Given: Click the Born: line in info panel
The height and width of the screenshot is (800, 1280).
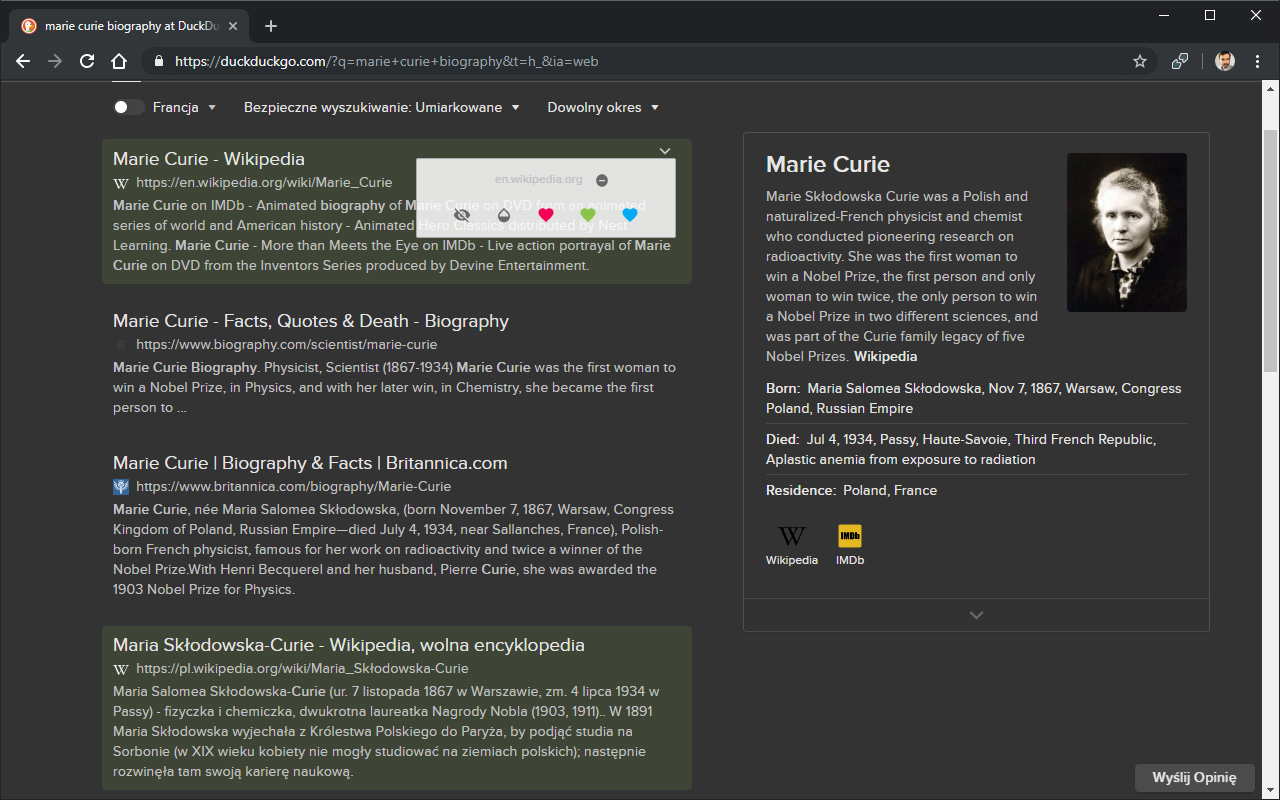Looking at the screenshot, I should click(977, 398).
